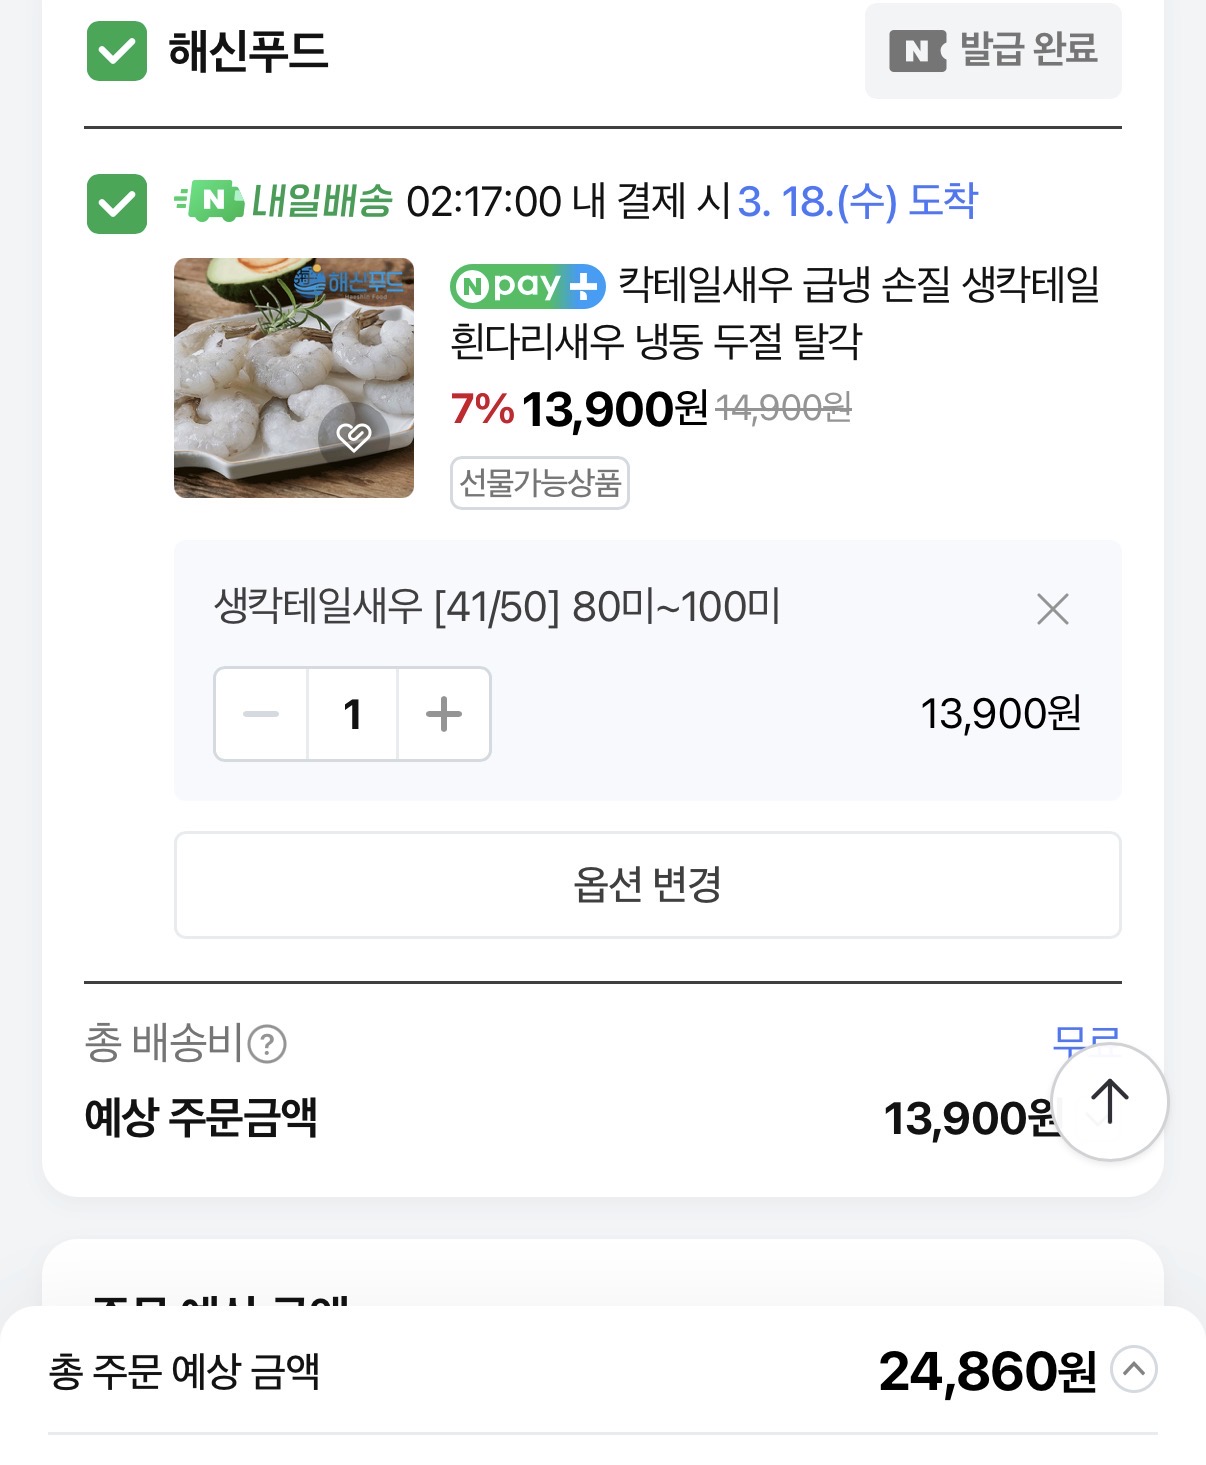Increase quantity with the plus button

[444, 714]
